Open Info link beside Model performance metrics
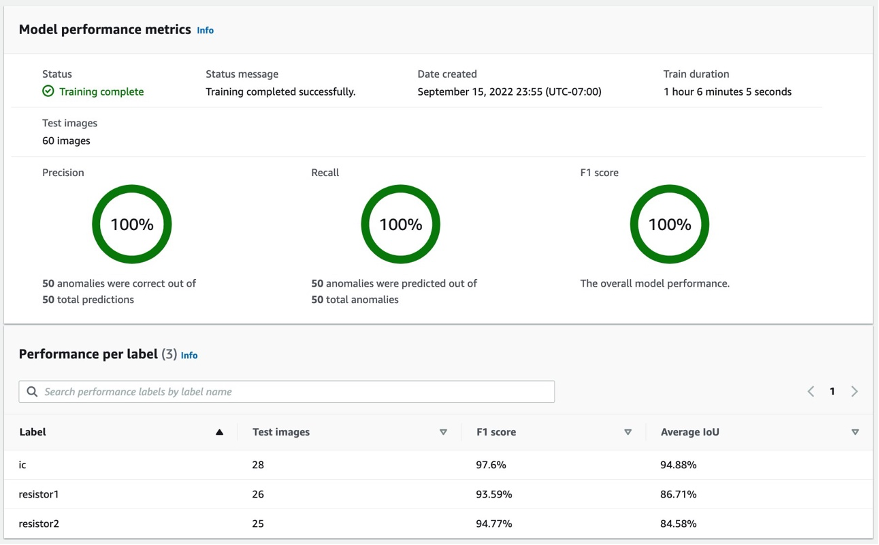 [x=205, y=30]
